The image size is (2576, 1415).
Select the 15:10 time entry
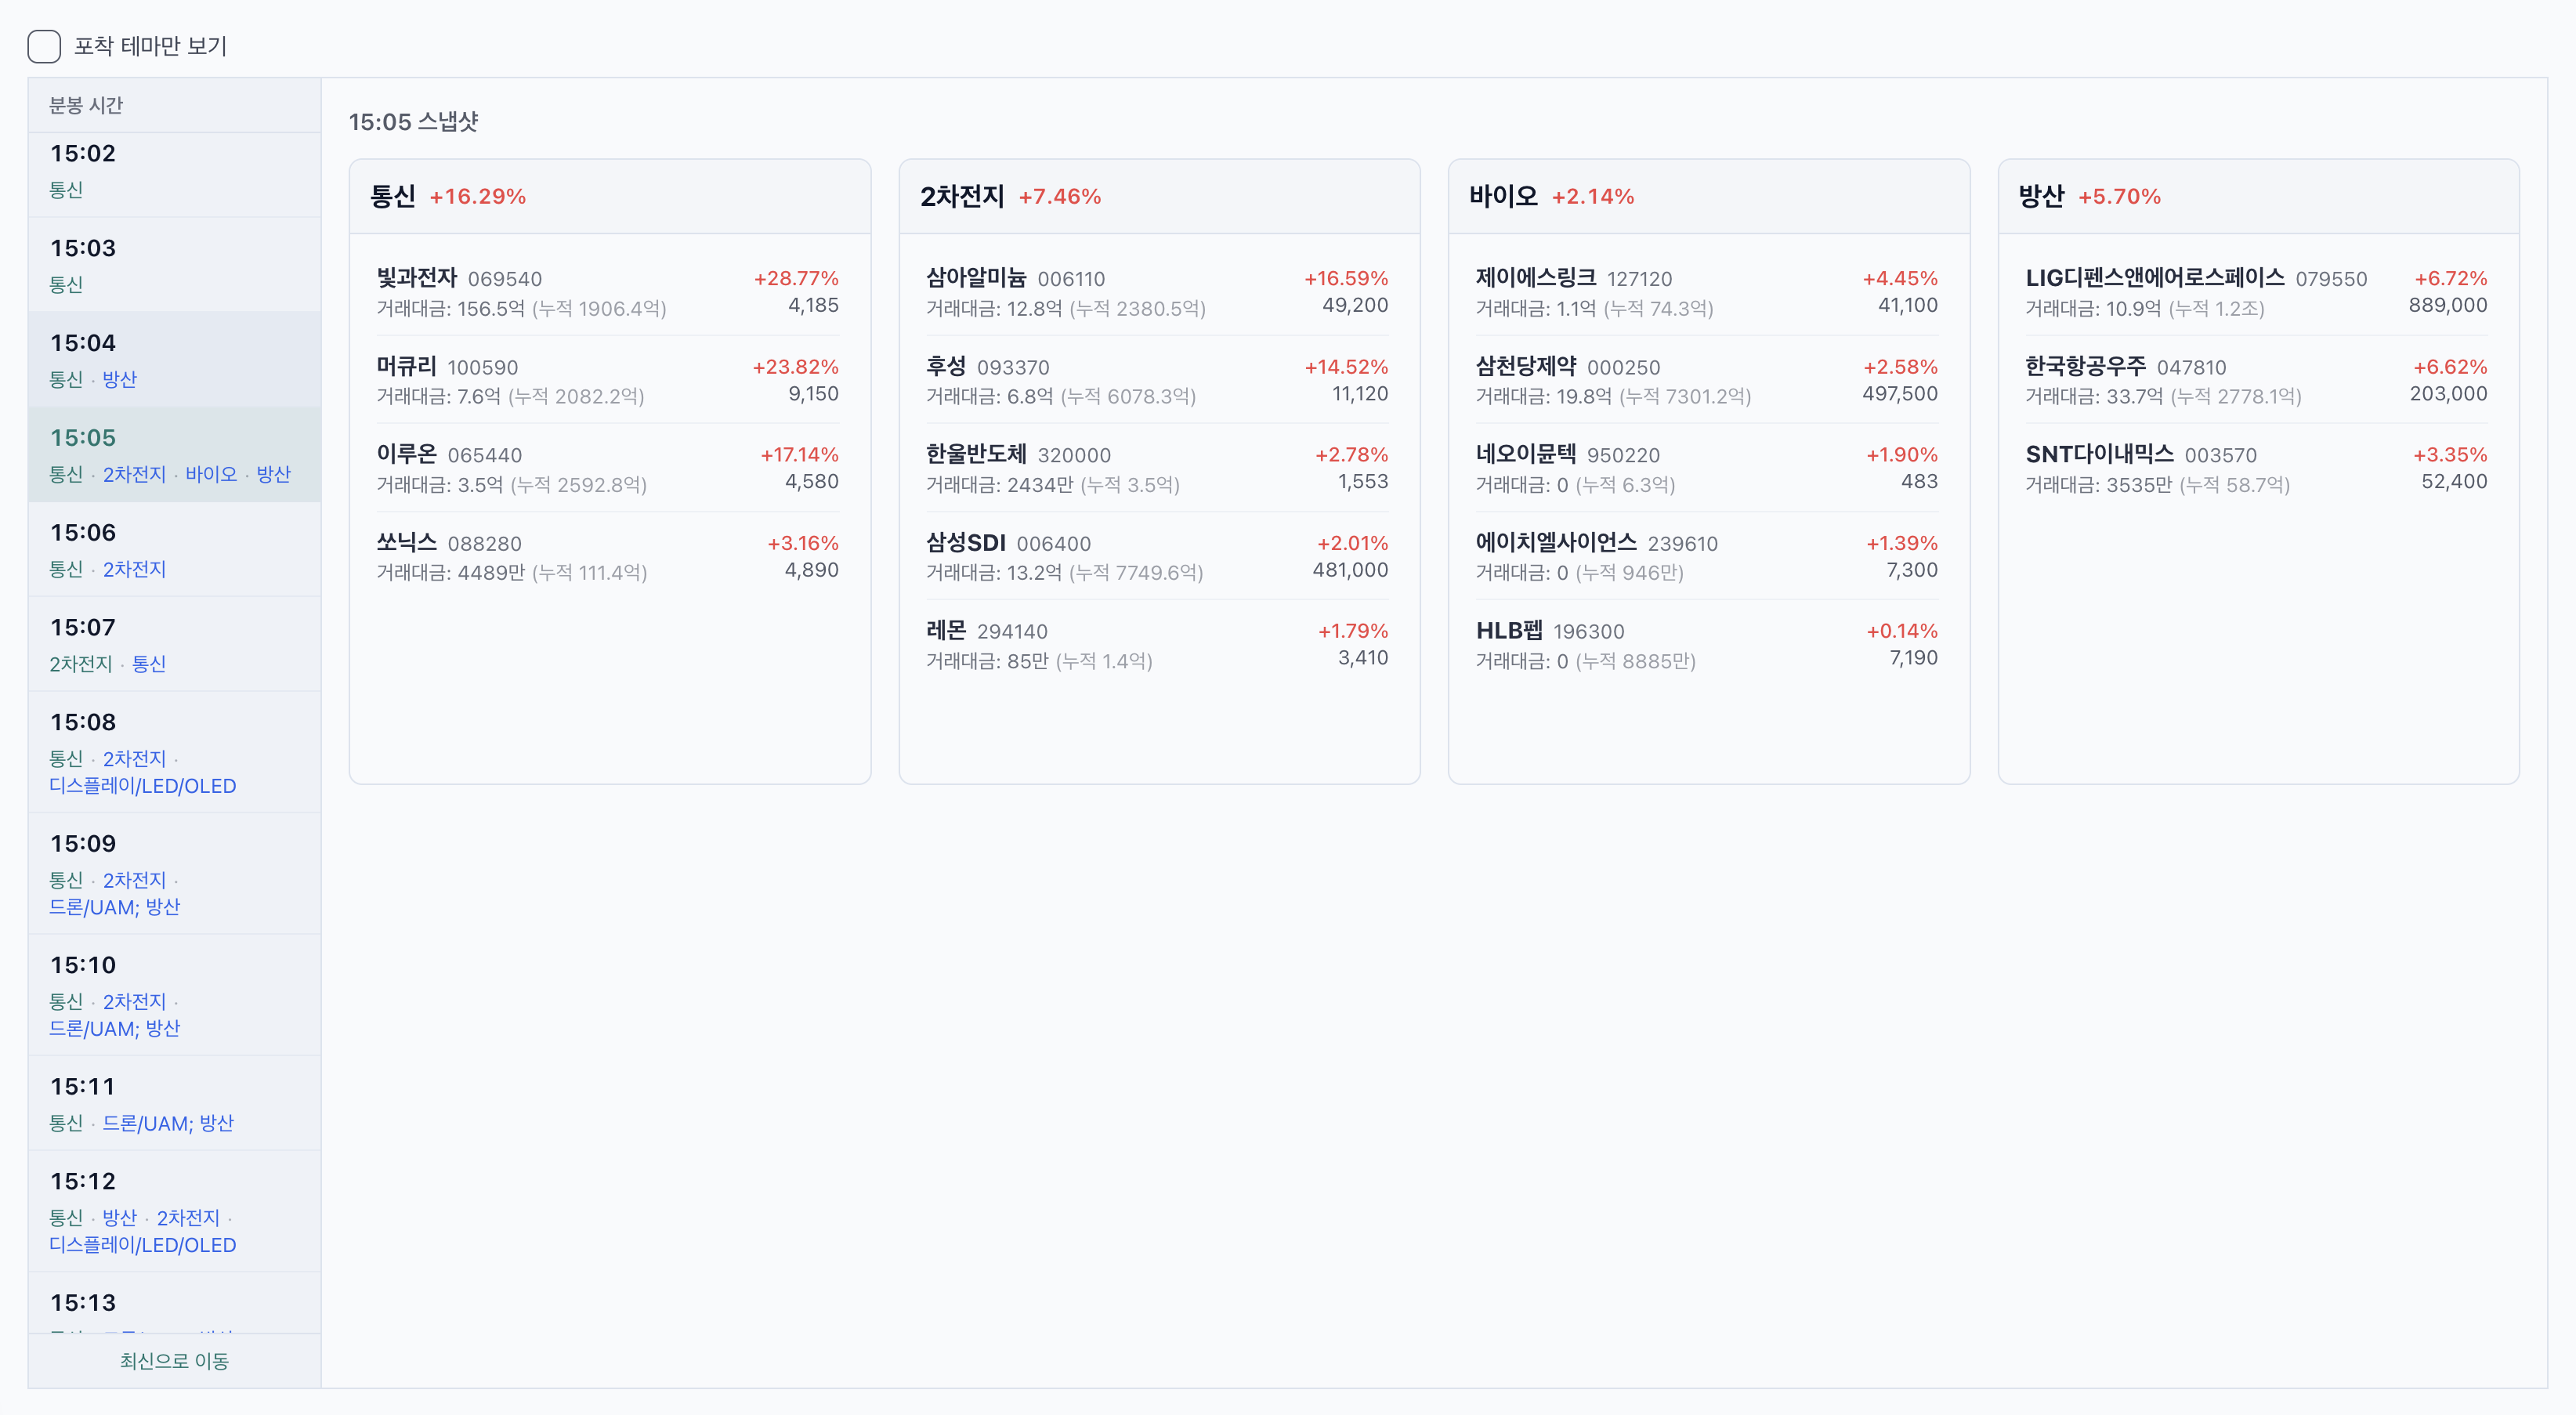174,995
